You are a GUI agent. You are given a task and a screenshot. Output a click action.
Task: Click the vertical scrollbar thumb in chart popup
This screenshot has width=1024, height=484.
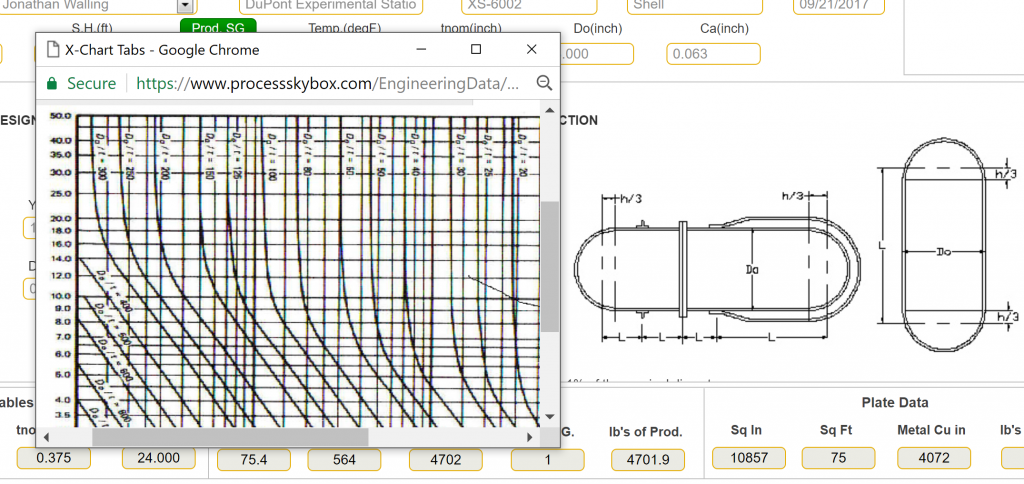549,266
